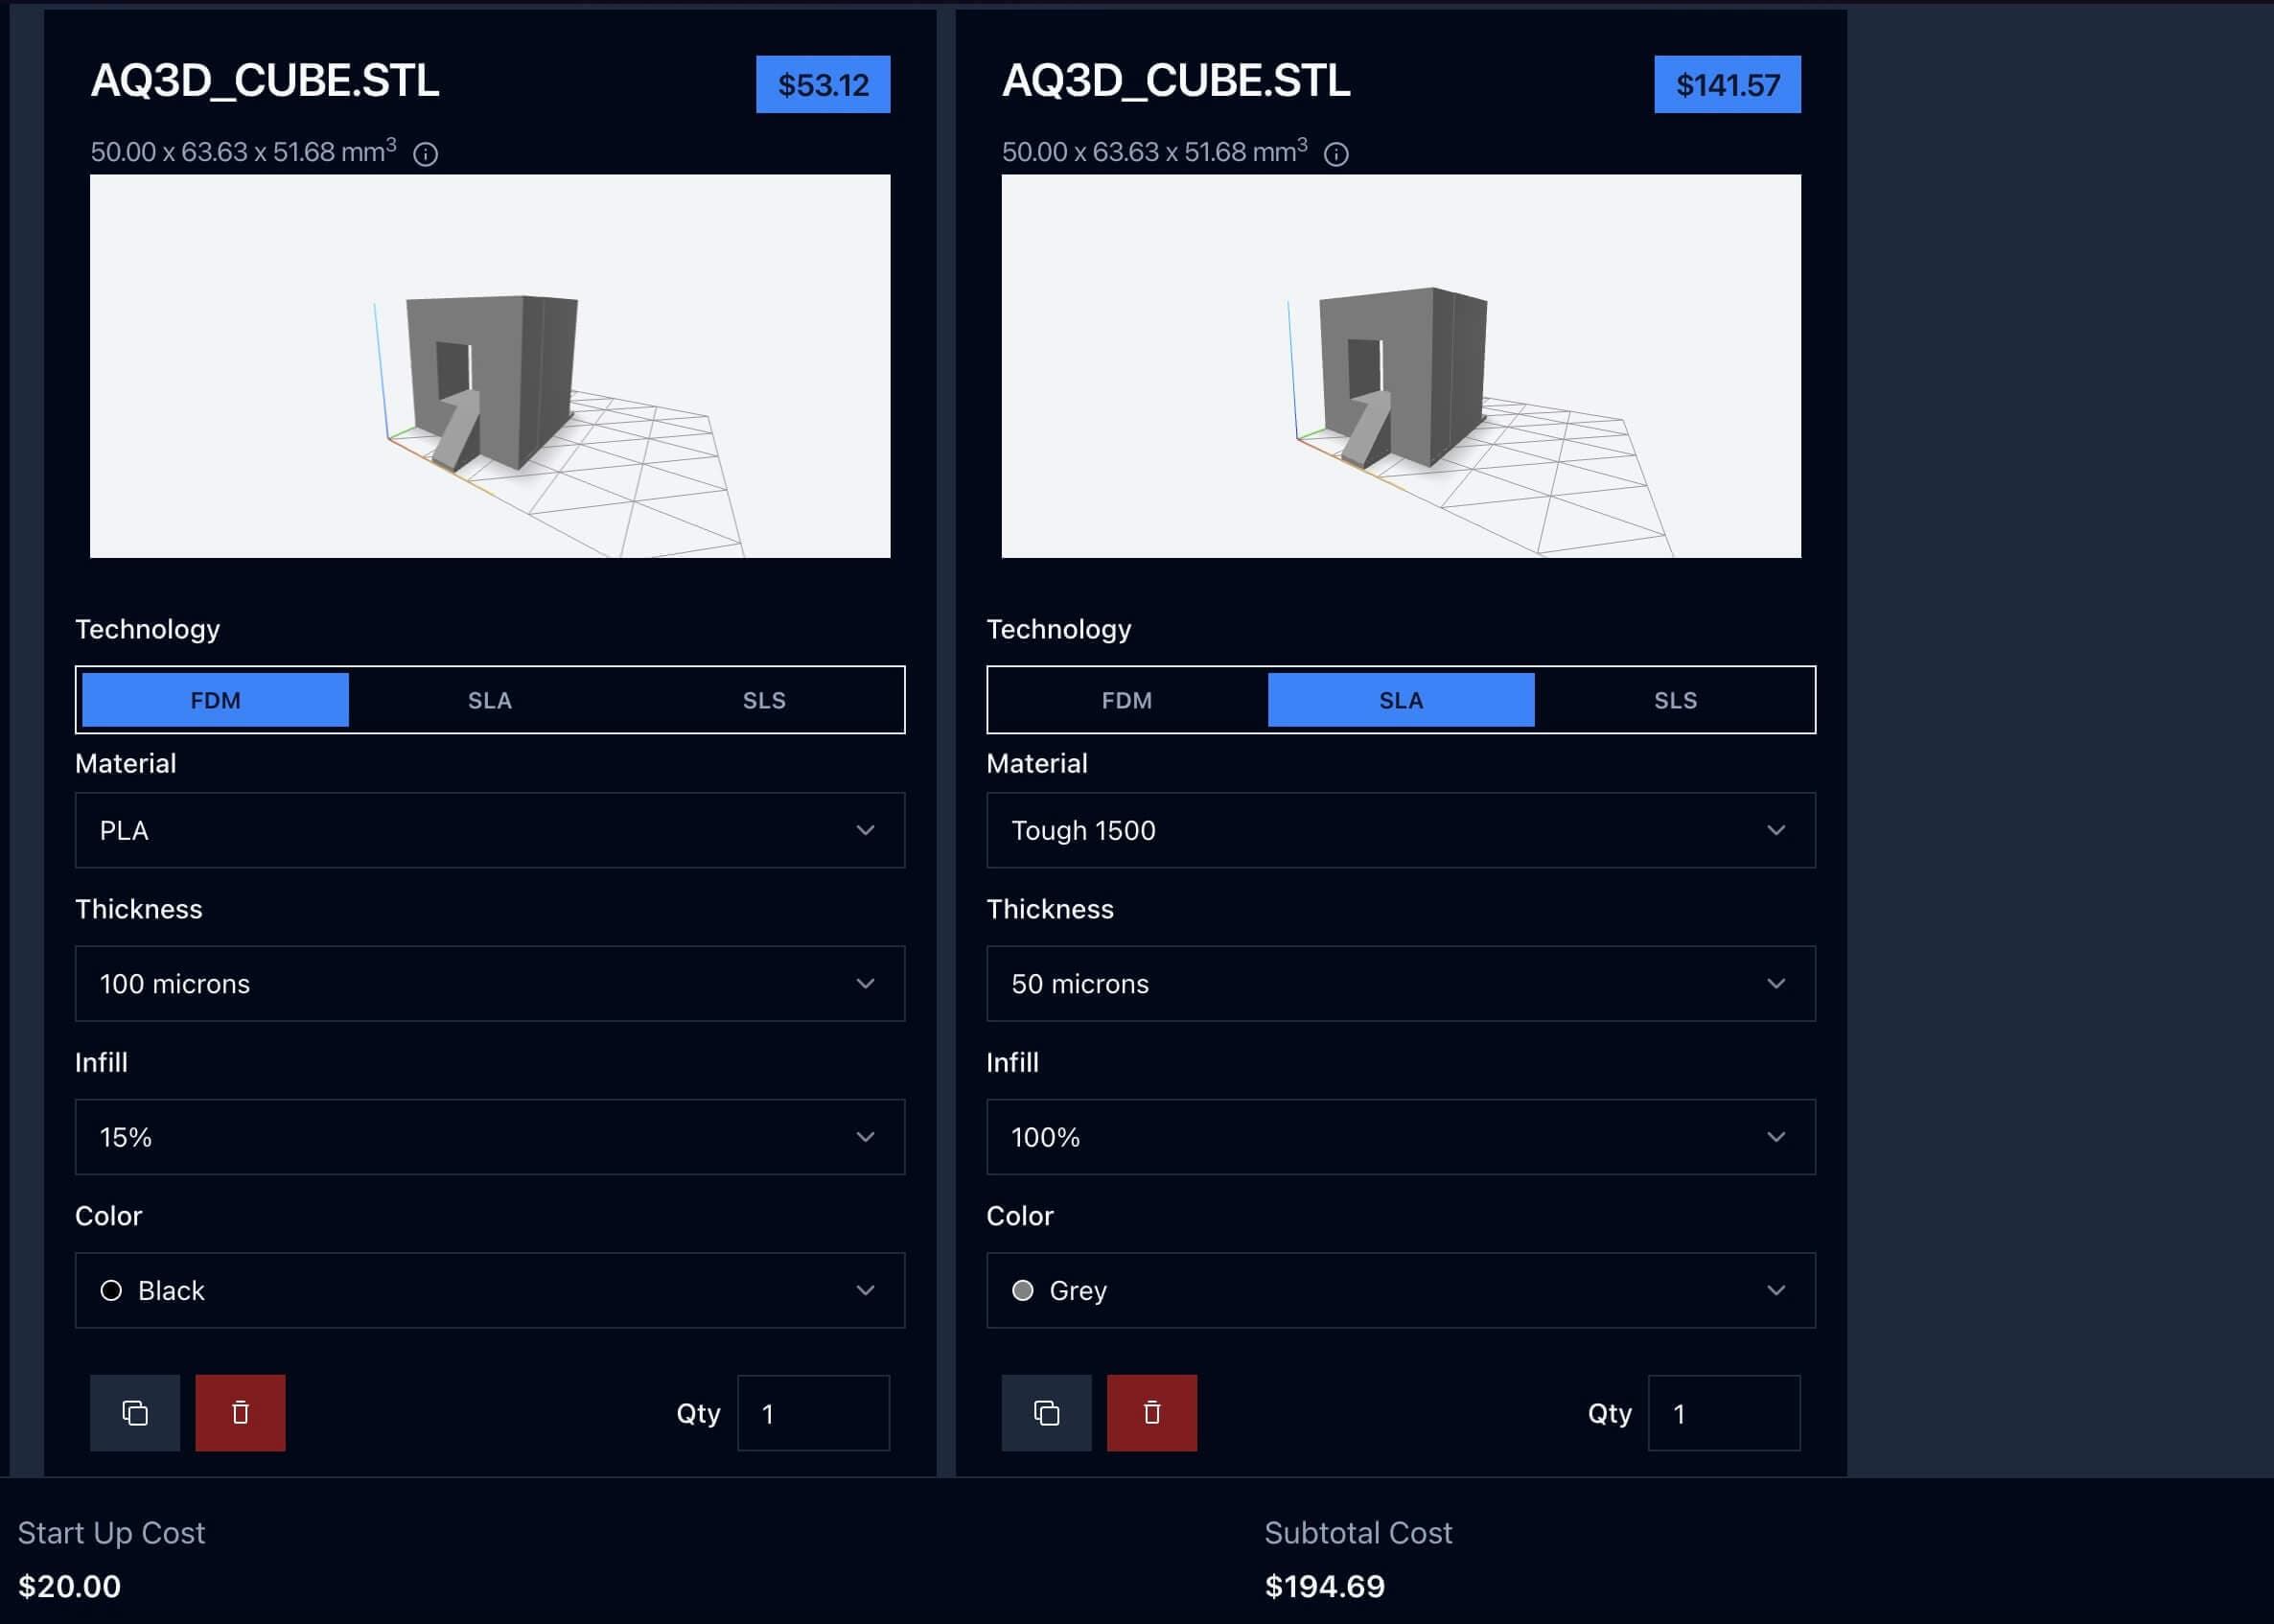Image resolution: width=2274 pixels, height=1624 pixels.
Task: Click the Qty field of the FDM part
Action: click(x=813, y=1413)
